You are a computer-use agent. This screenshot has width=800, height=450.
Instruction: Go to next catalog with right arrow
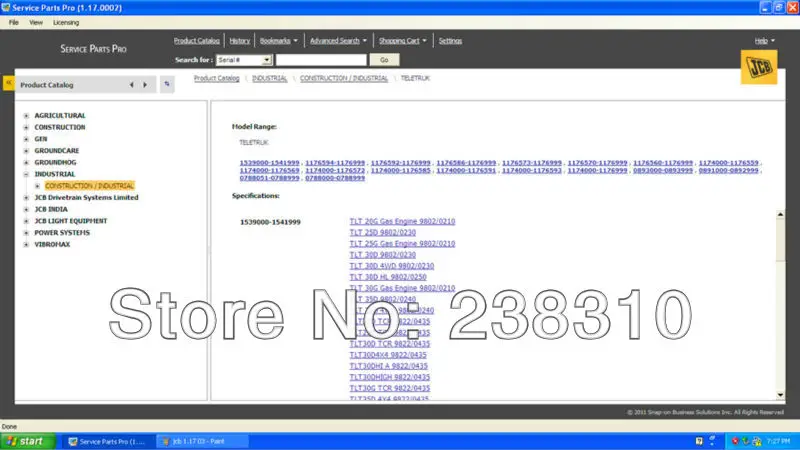point(145,85)
